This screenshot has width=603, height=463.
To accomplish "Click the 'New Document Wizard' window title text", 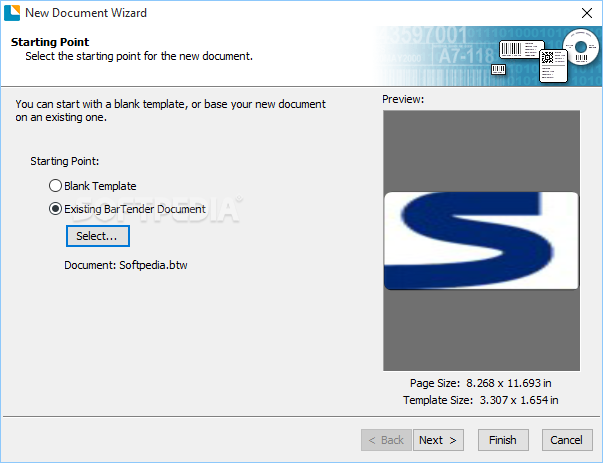I will pos(86,13).
